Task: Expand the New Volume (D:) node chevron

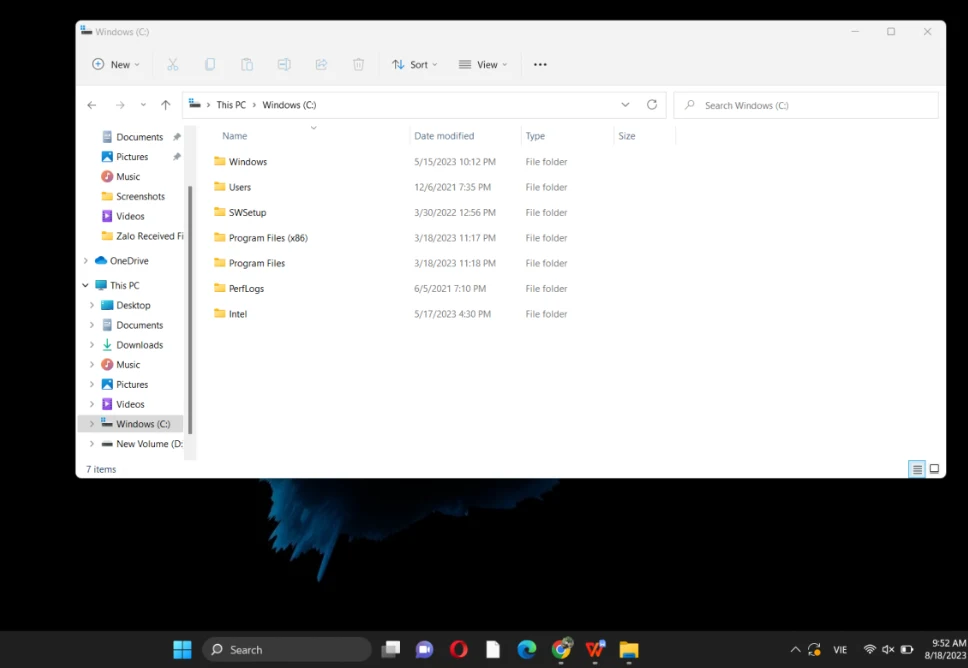Action: pyautogui.click(x=91, y=443)
